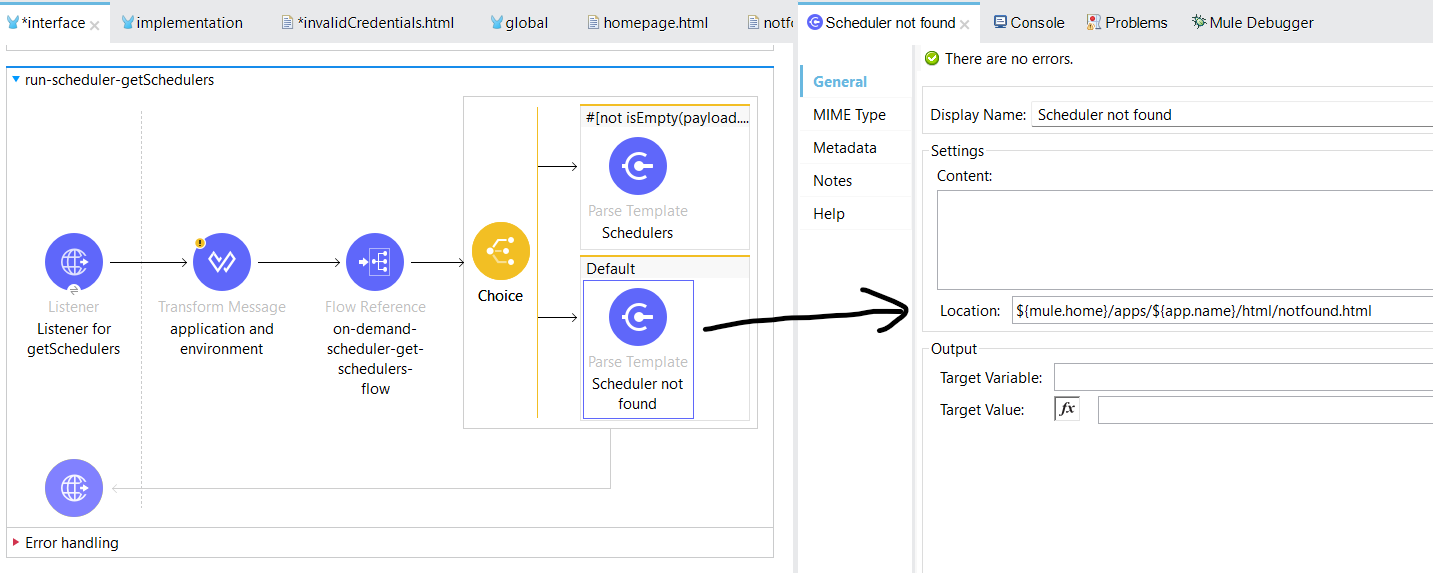Select the Scheduler not found Parse Template icon
The height and width of the screenshot is (573, 1433).
tap(637, 317)
